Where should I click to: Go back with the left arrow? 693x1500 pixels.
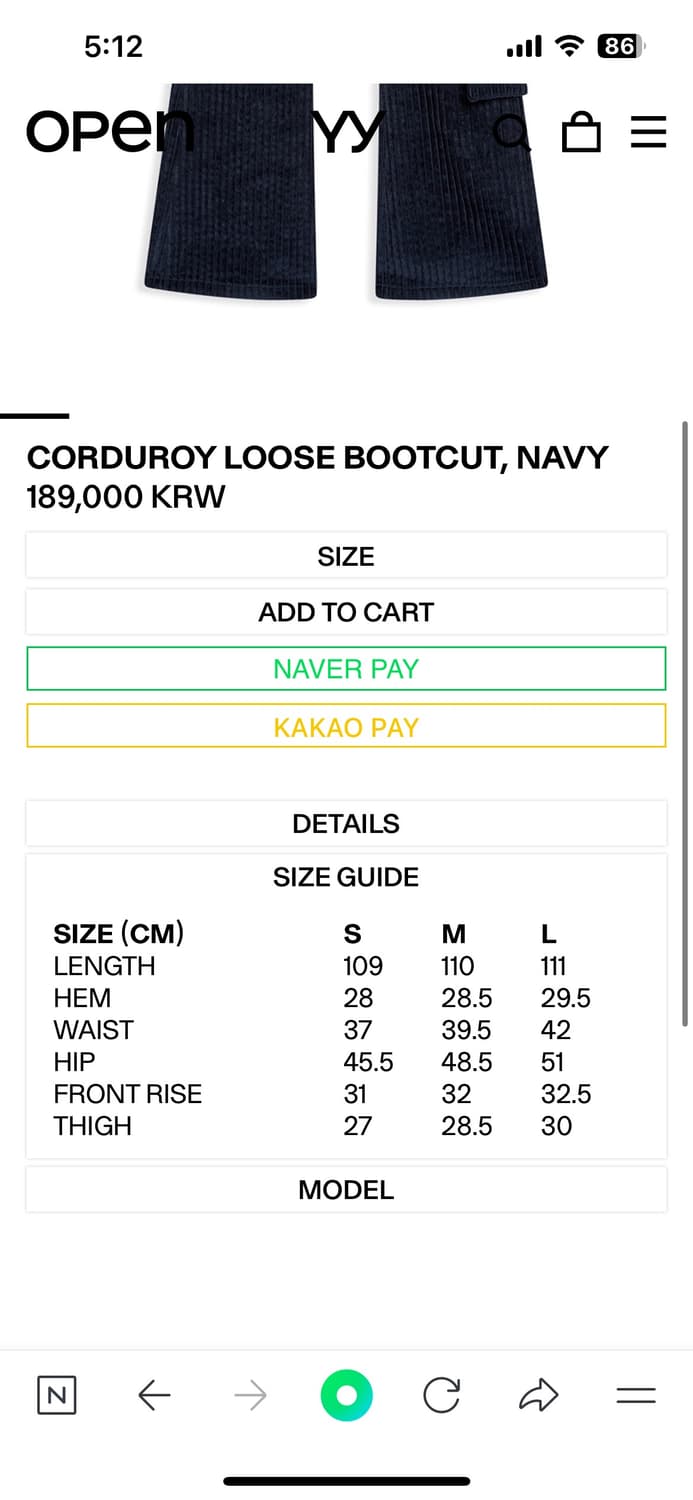coord(154,1395)
